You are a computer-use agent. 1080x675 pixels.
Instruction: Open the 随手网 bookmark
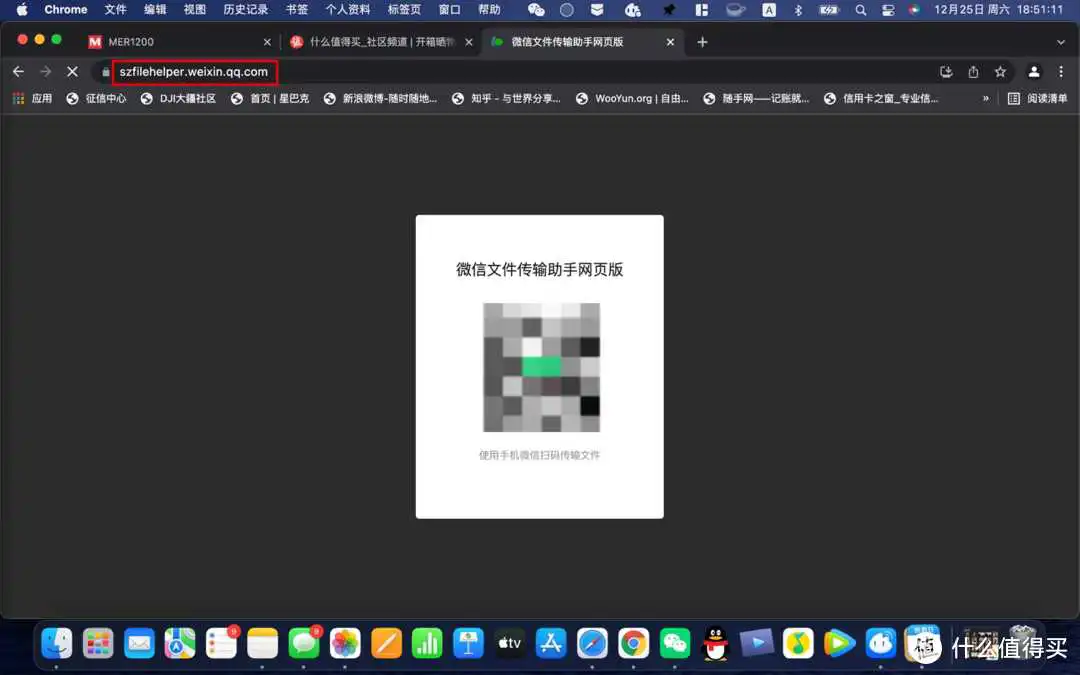tap(756, 98)
